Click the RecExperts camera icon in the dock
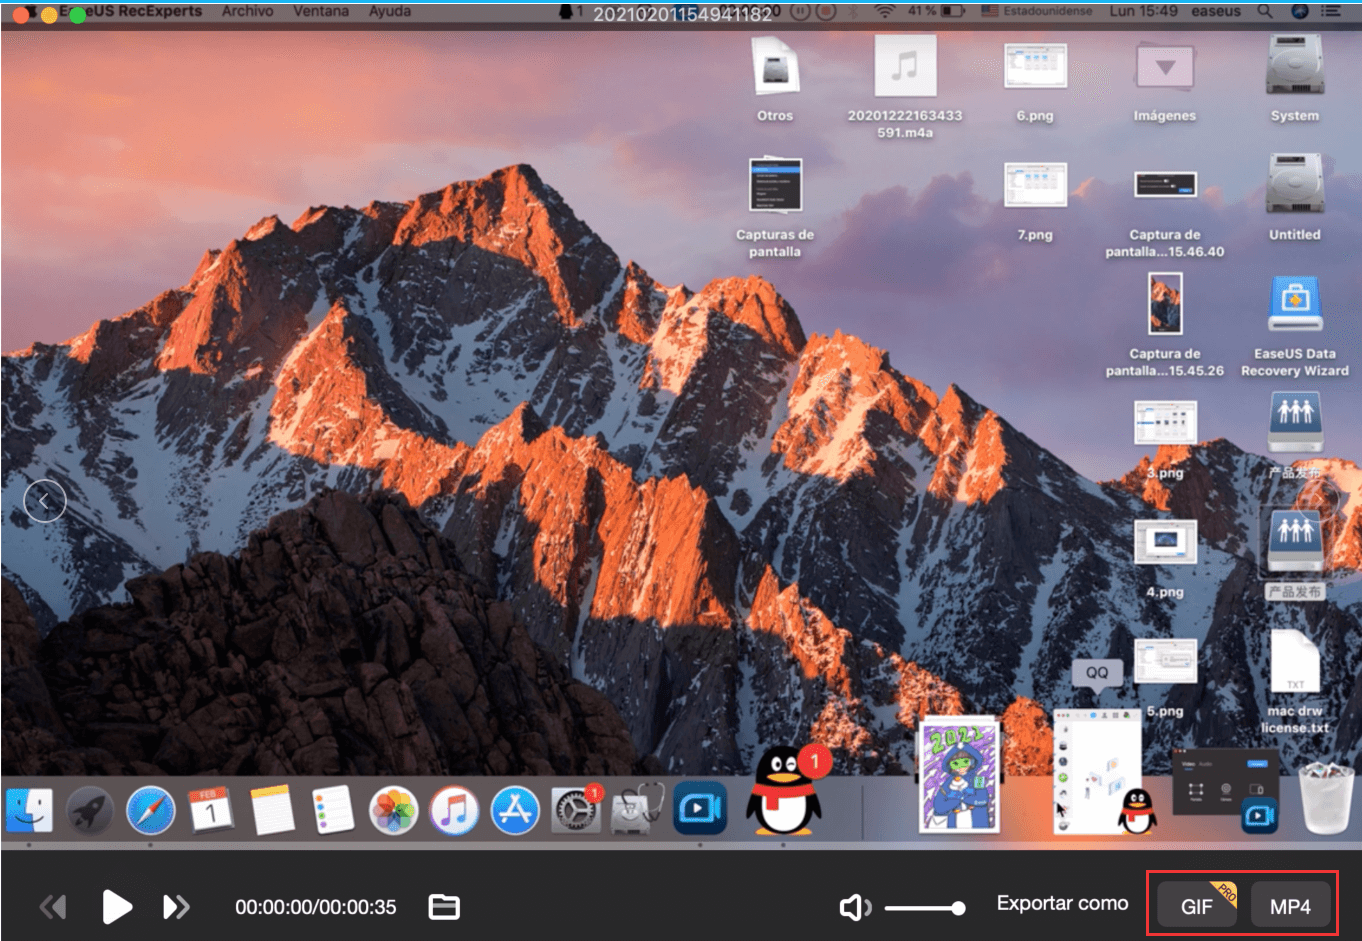Image resolution: width=1362 pixels, height=941 pixels. [700, 808]
